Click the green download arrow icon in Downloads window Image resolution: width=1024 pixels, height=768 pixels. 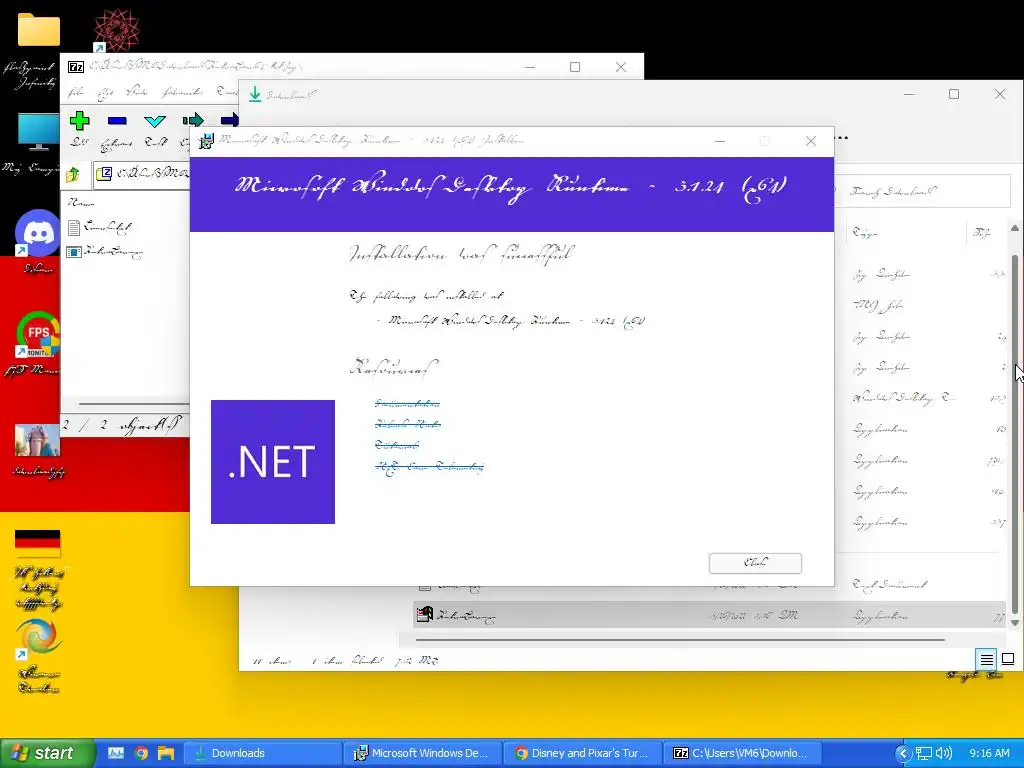255,95
